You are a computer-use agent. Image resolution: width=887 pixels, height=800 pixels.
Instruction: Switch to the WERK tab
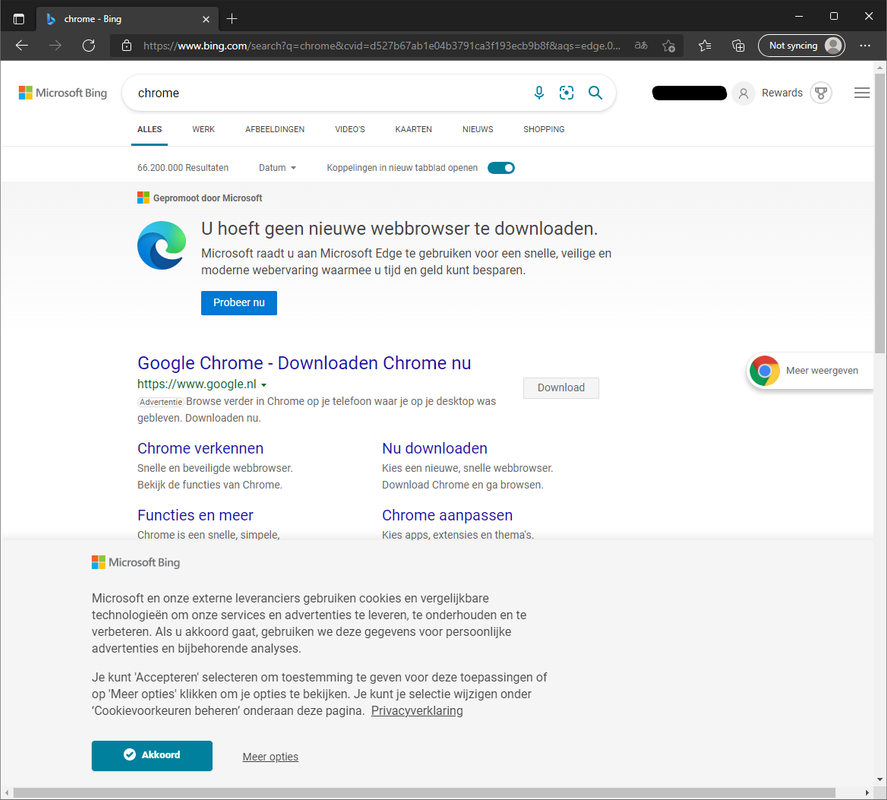[x=203, y=130]
